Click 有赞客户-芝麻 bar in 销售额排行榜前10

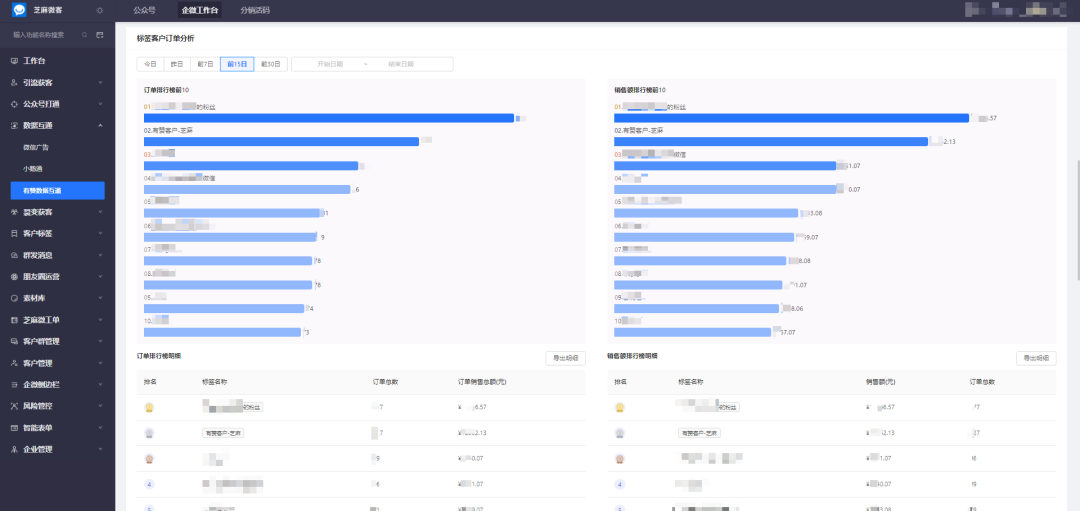click(771, 141)
